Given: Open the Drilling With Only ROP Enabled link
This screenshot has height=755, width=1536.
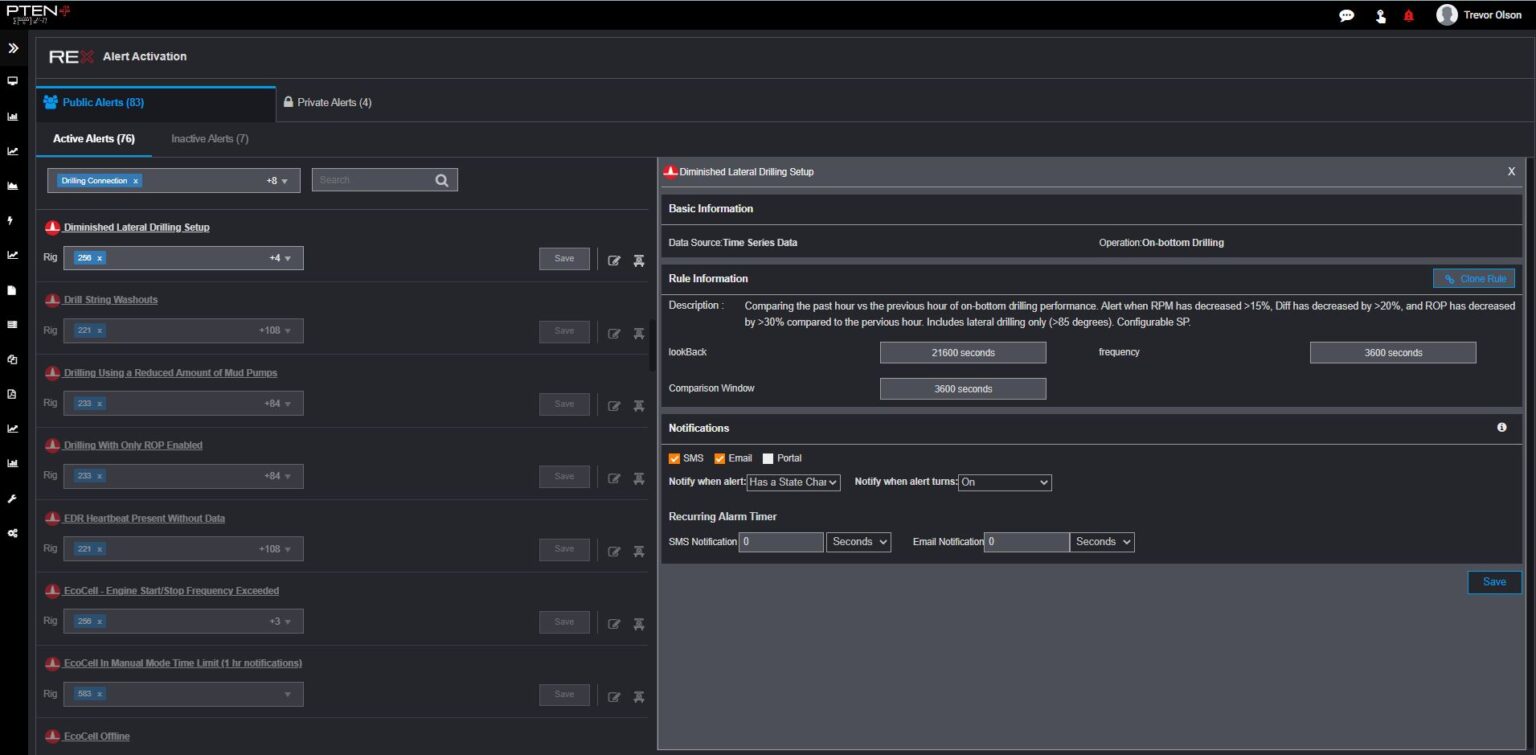Looking at the screenshot, I should pos(133,446).
